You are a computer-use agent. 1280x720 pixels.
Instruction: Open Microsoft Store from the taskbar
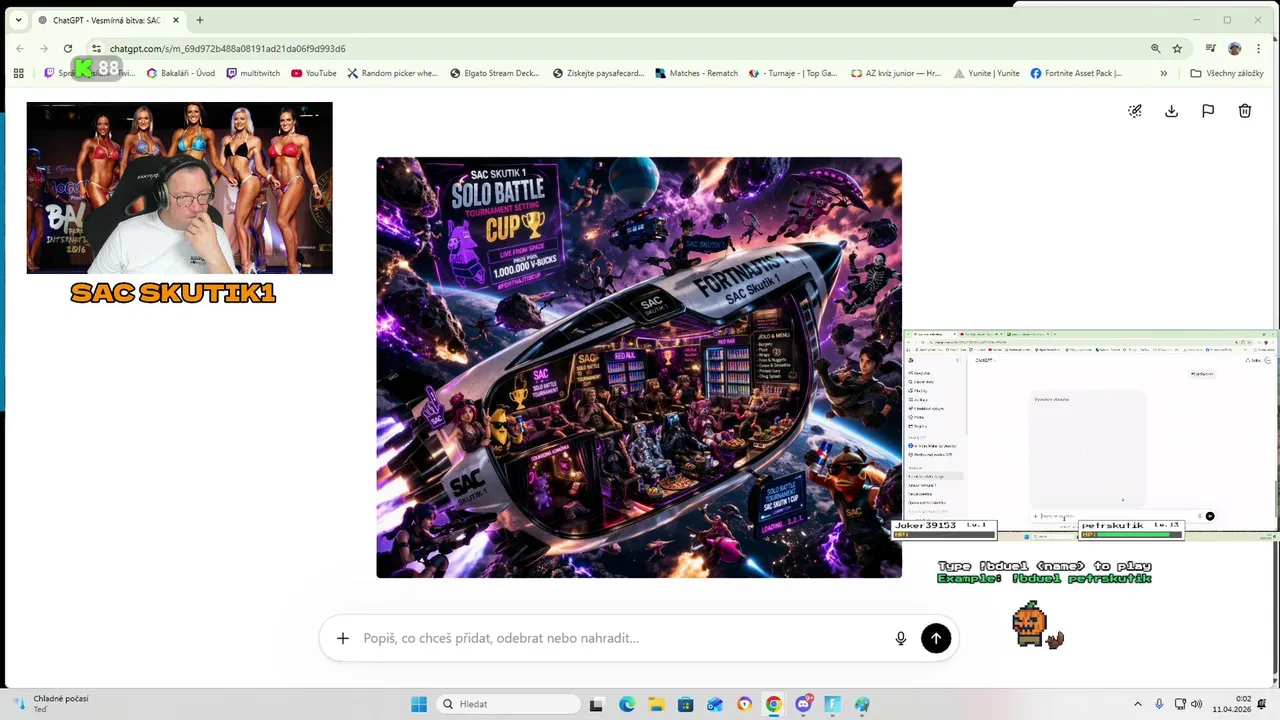(685, 704)
